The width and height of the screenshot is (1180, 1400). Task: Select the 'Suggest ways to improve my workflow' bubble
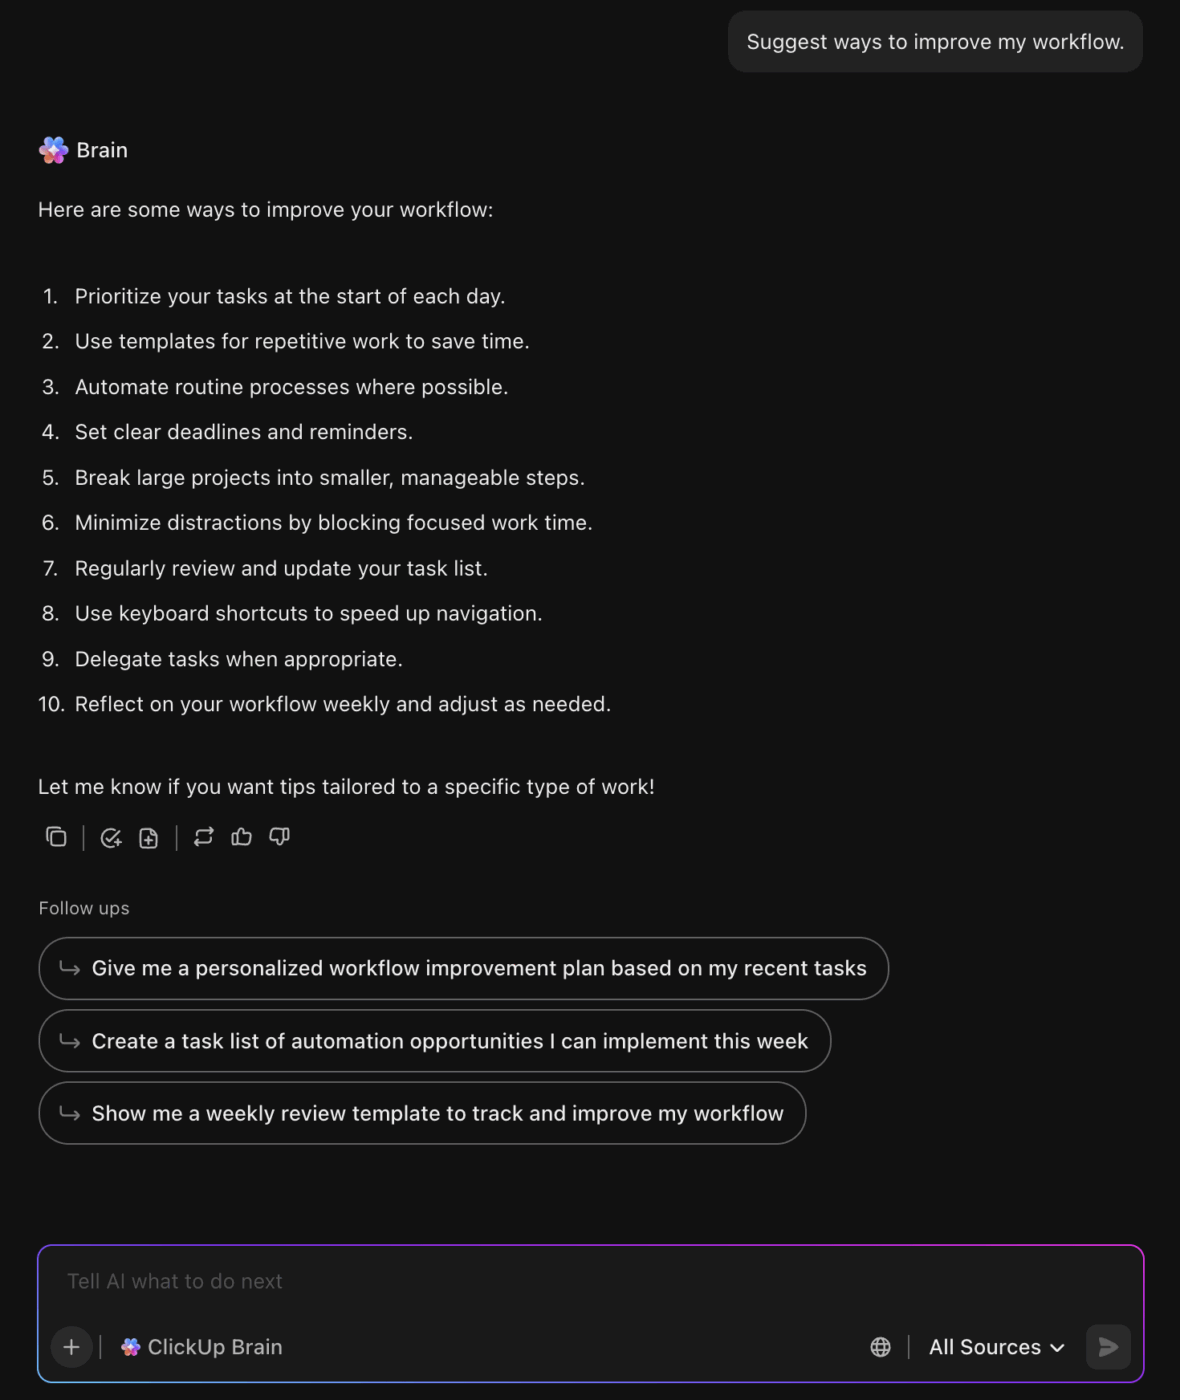pos(934,41)
